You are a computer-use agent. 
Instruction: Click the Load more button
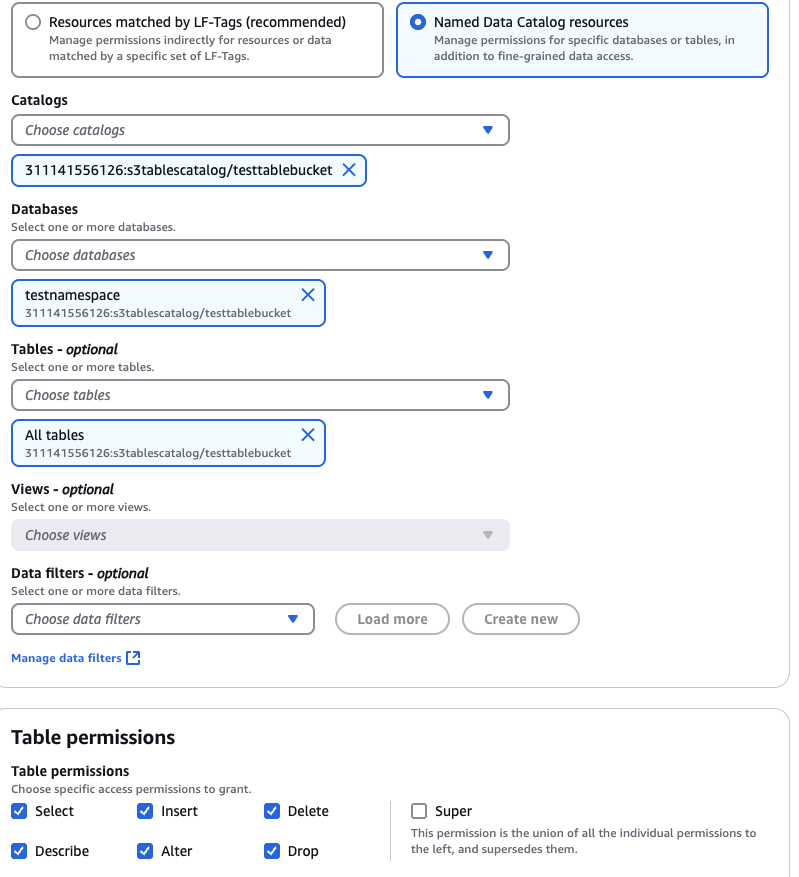392,619
